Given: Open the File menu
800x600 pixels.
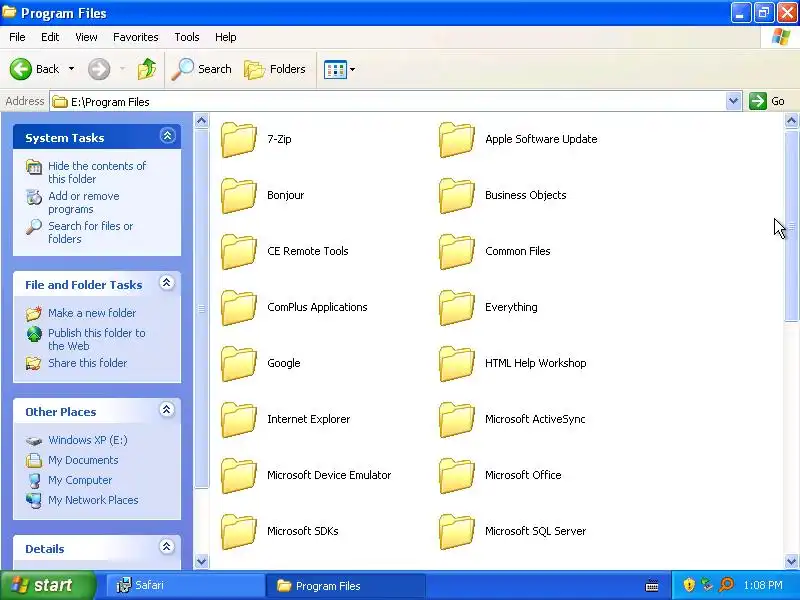Looking at the screenshot, I should pos(17,37).
